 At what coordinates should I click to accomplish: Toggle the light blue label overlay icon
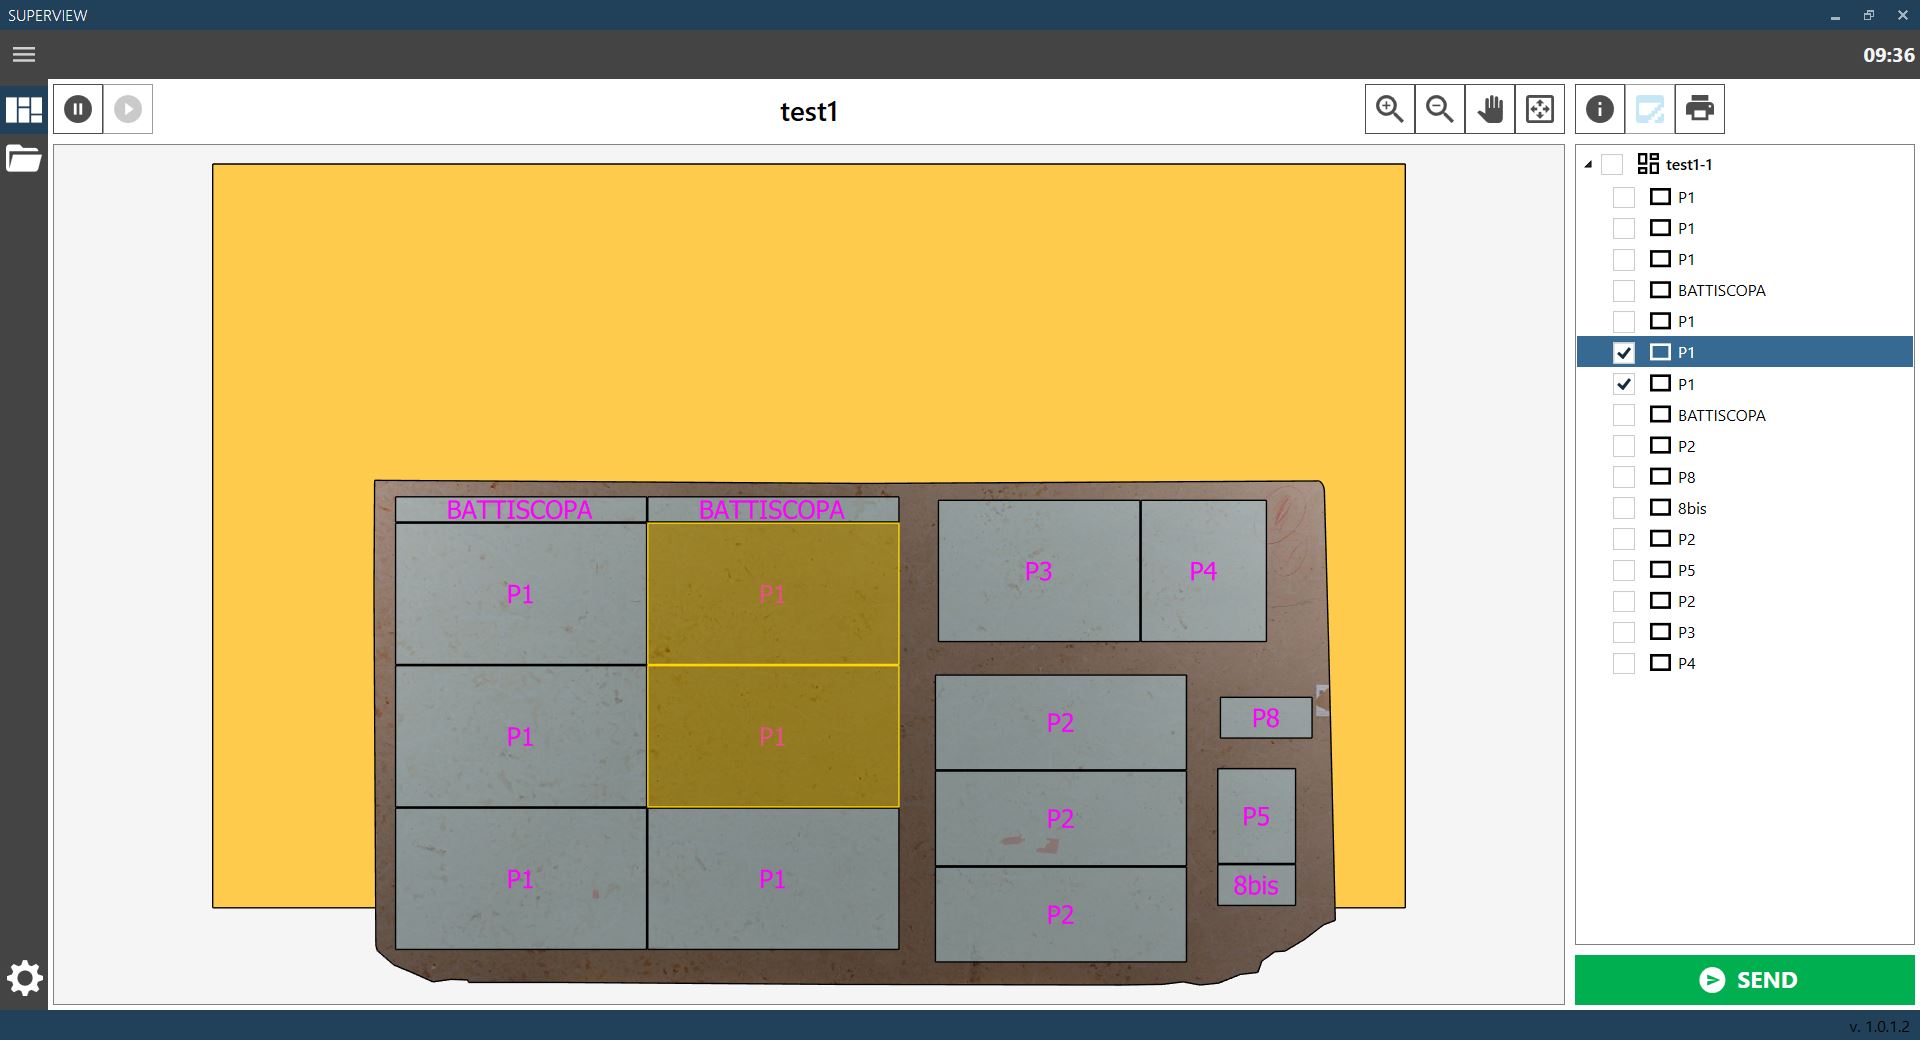1650,109
